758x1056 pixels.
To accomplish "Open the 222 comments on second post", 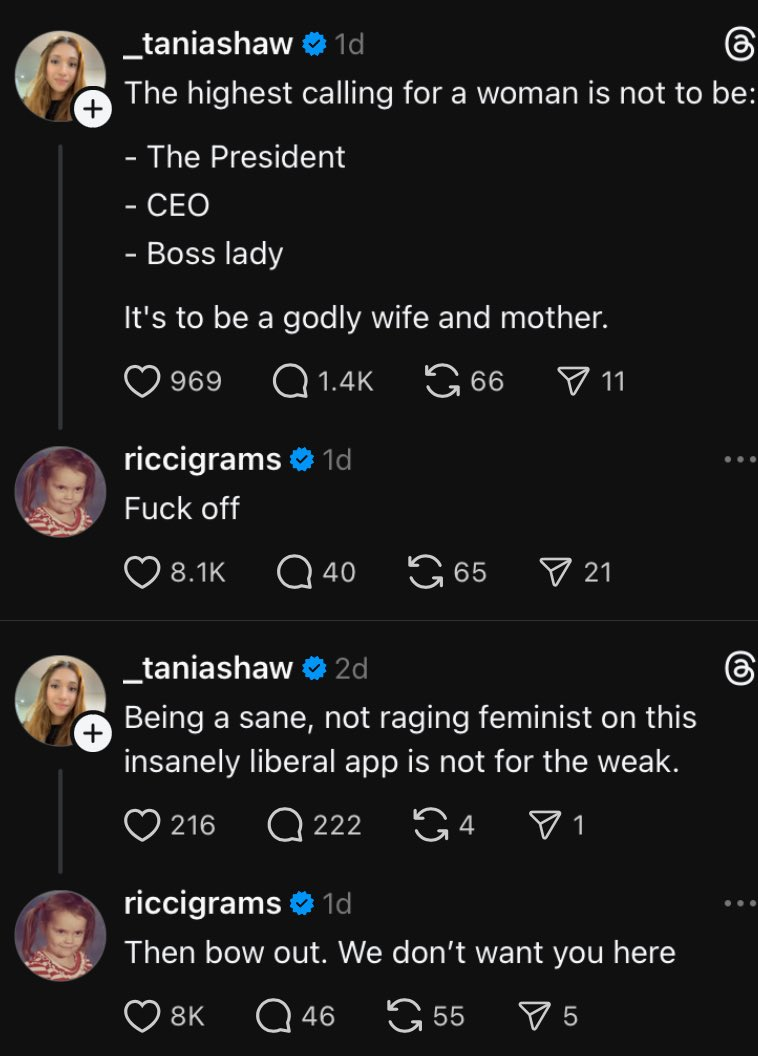I will (x=285, y=825).
